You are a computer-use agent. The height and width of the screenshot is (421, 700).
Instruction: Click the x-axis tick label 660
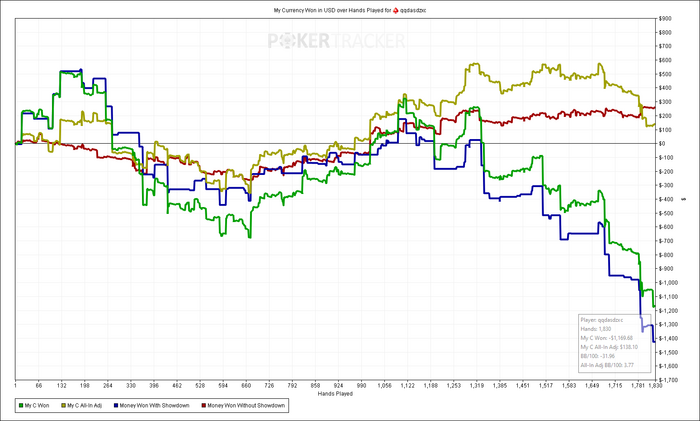coord(246,386)
